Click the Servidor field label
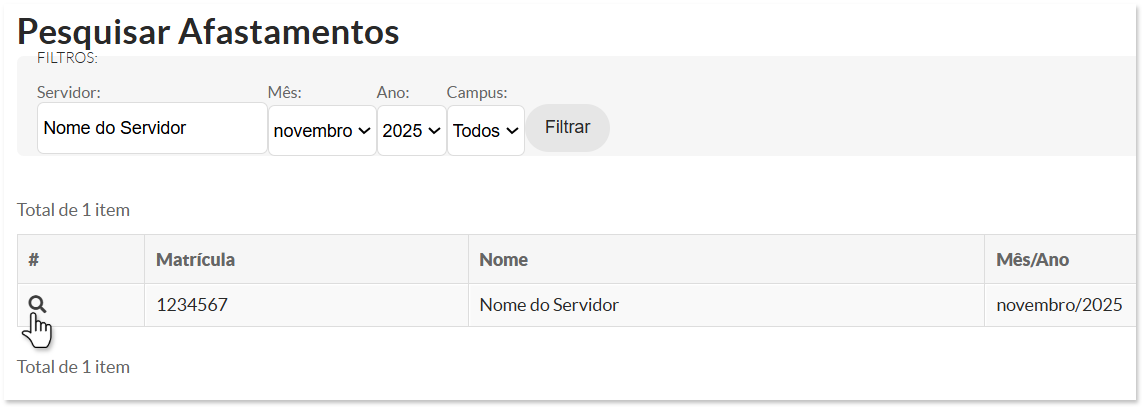Image resolution: width=1142 pixels, height=407 pixels. [69, 92]
